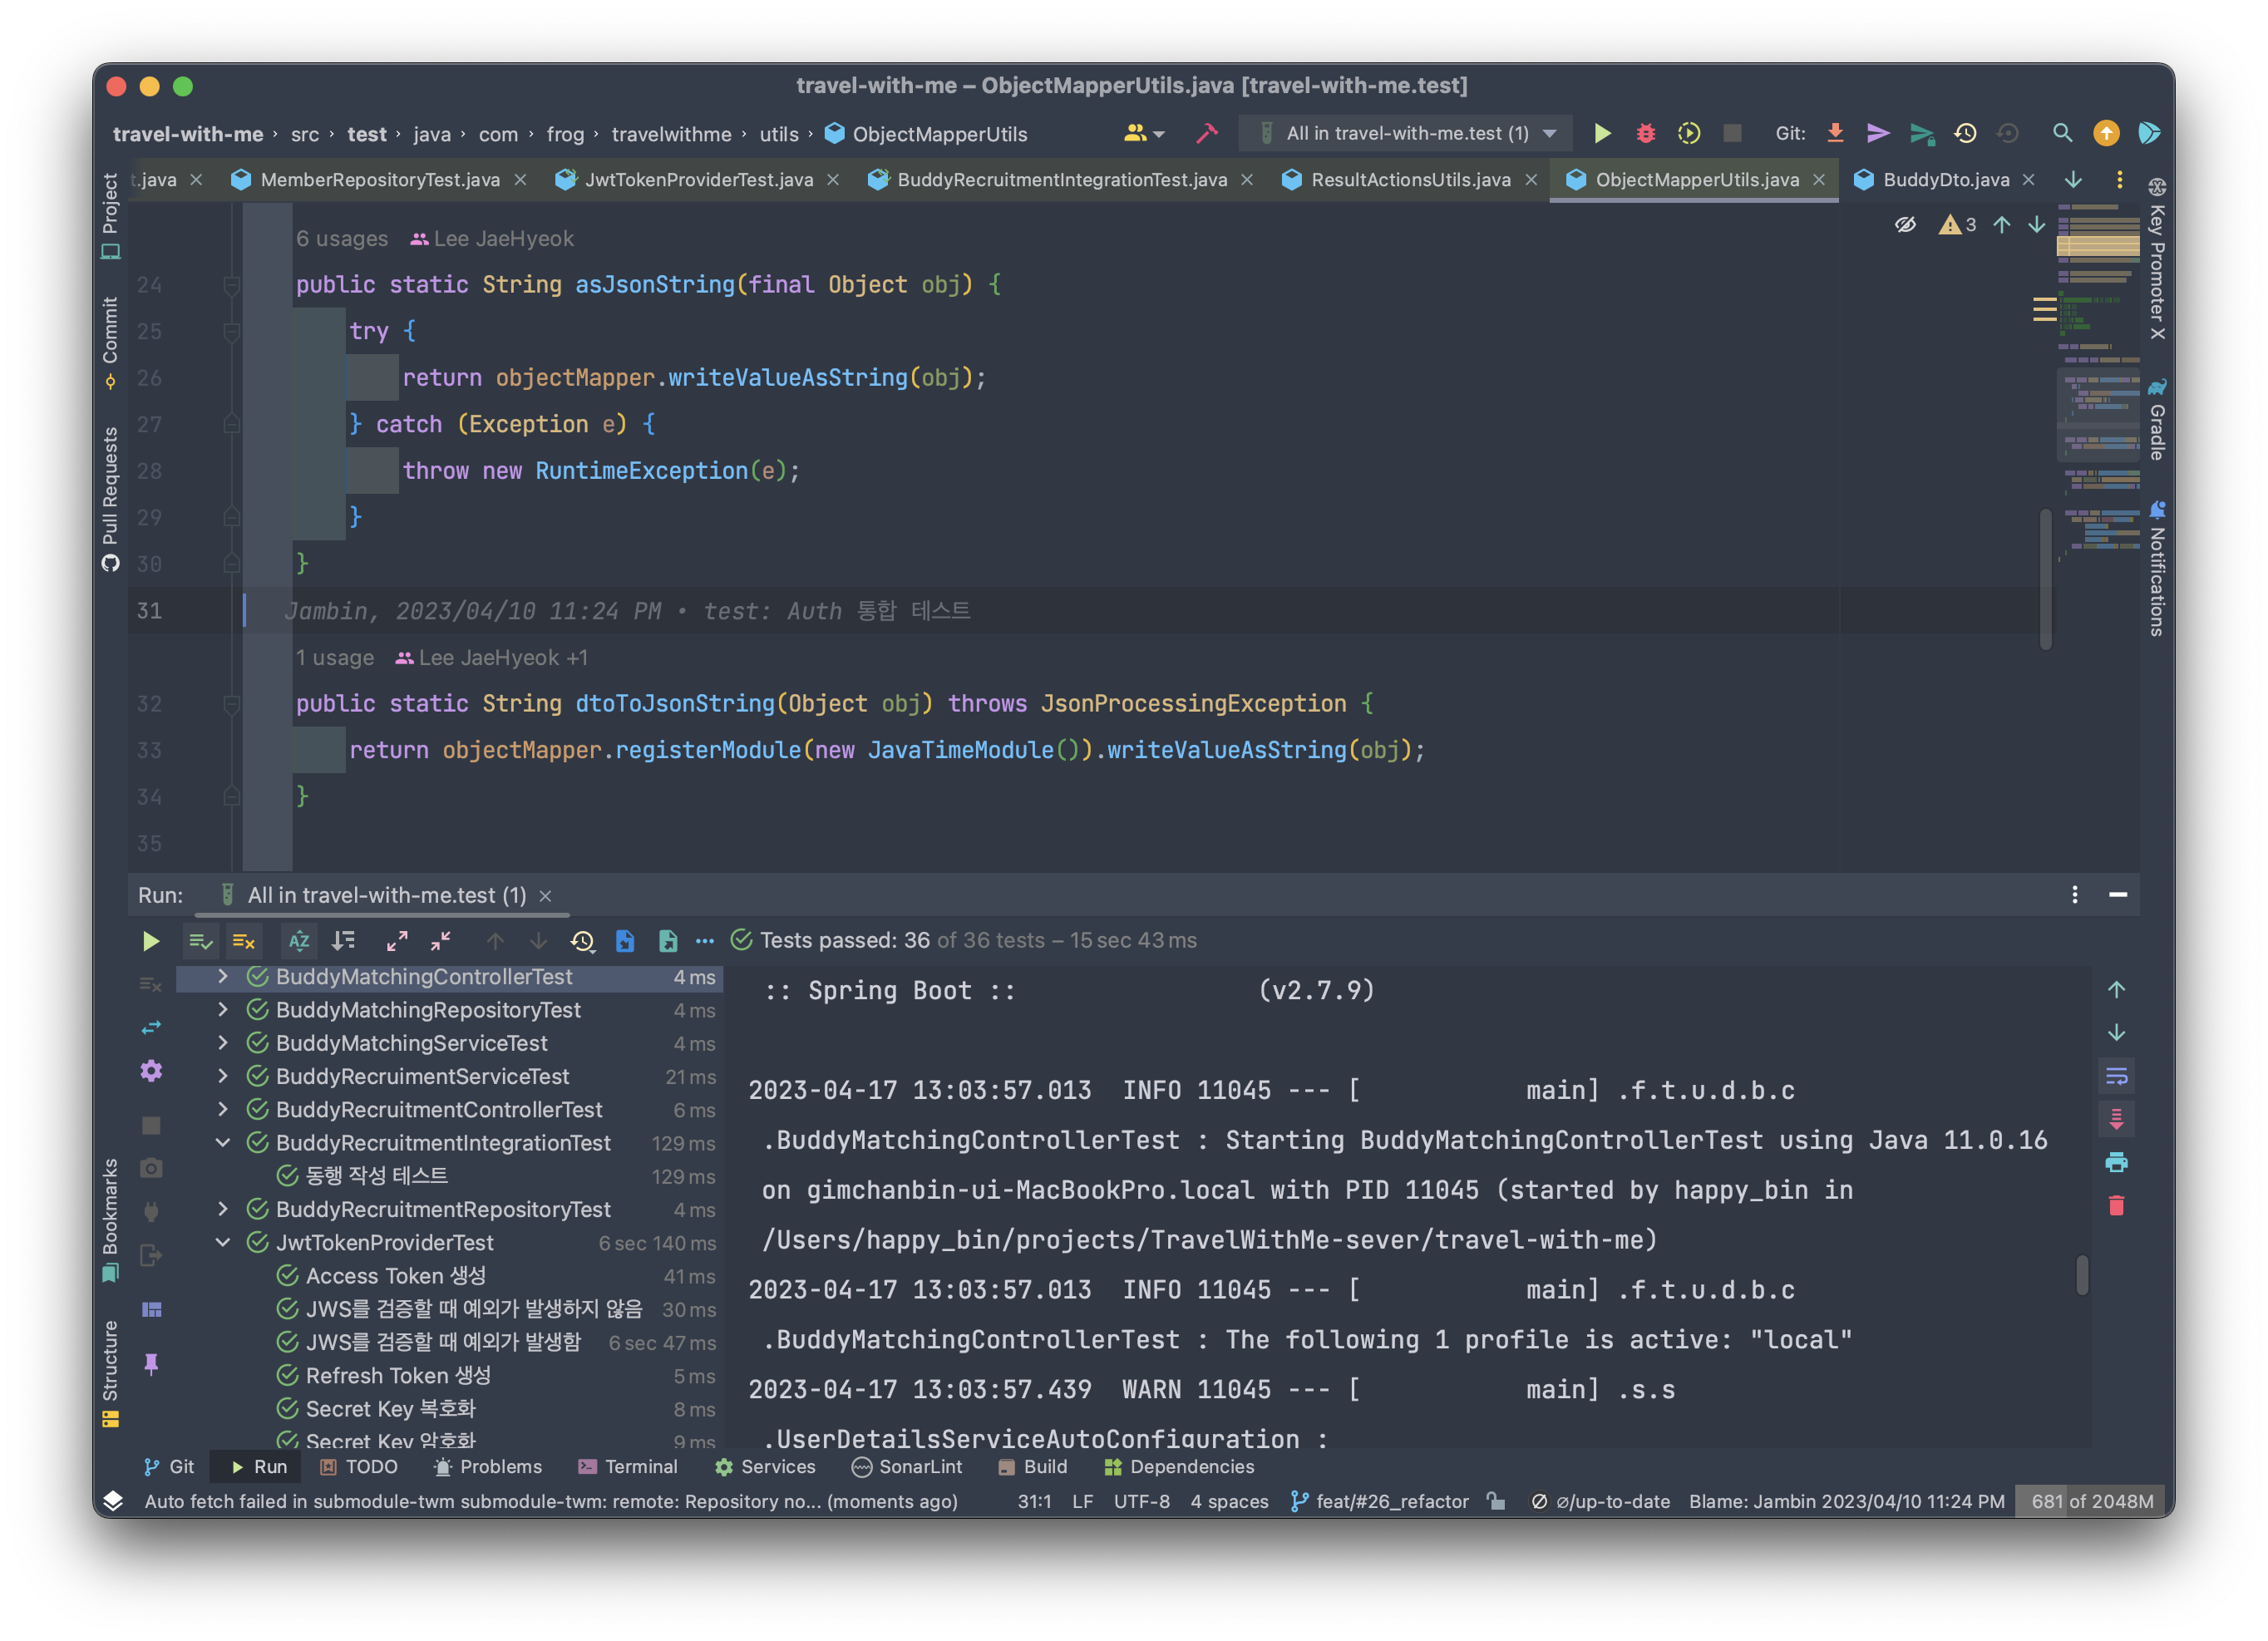The image size is (2268, 1641).
Task: Click the build hammer icon
Action: click(x=1207, y=133)
